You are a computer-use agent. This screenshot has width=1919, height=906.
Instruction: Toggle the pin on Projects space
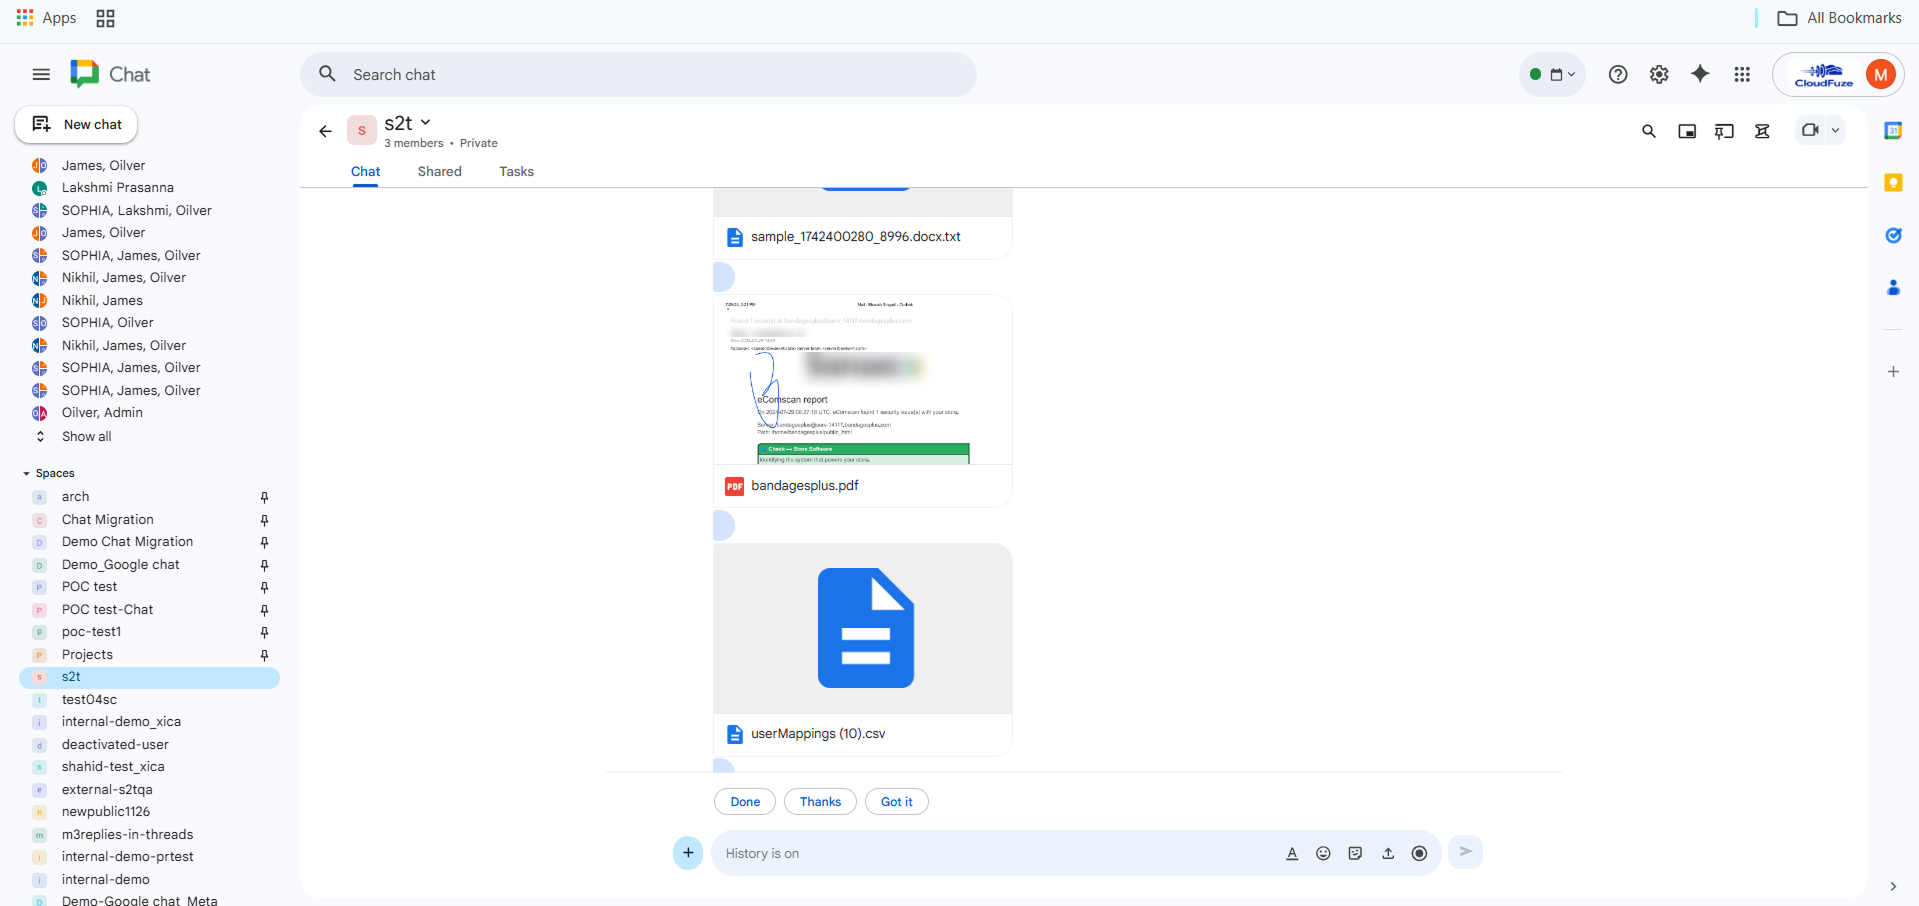(264, 655)
